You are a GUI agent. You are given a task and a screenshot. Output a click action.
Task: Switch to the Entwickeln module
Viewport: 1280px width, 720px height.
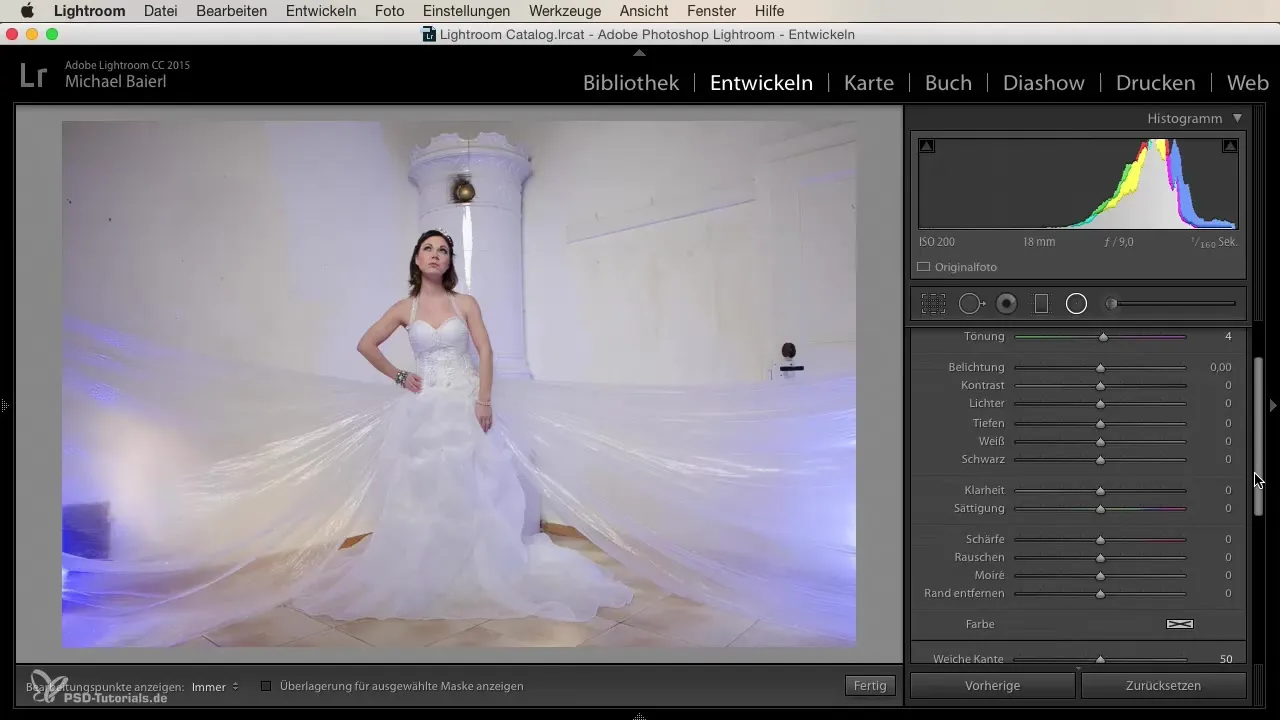point(761,83)
